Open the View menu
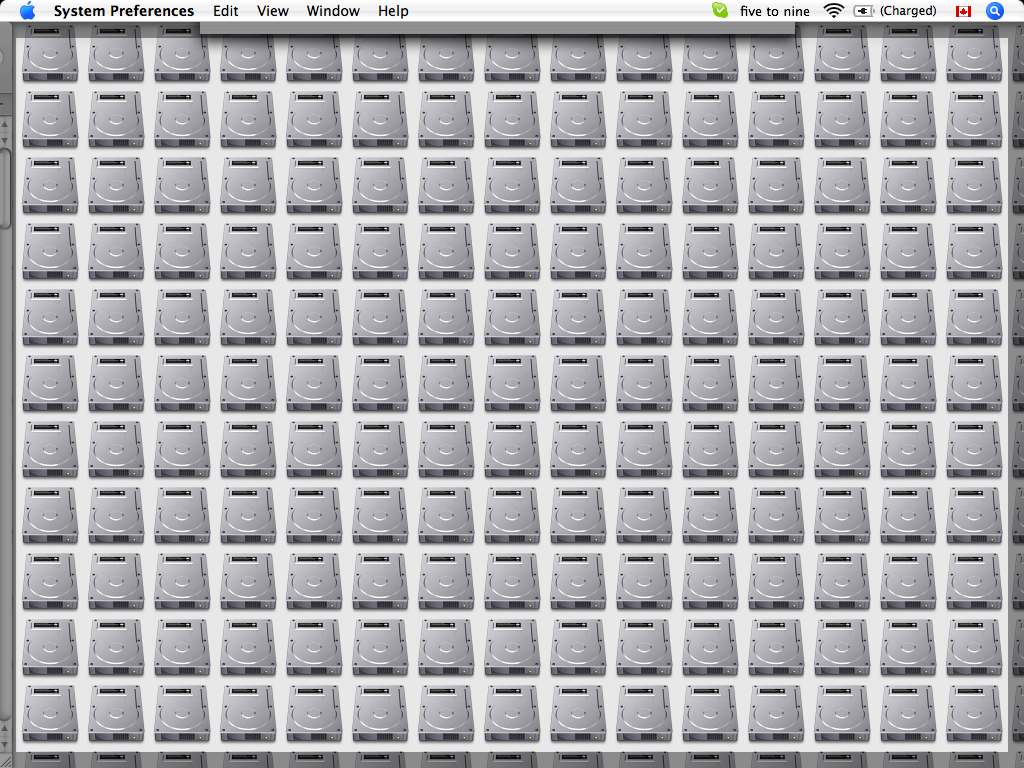The image size is (1024, 768). tap(272, 11)
